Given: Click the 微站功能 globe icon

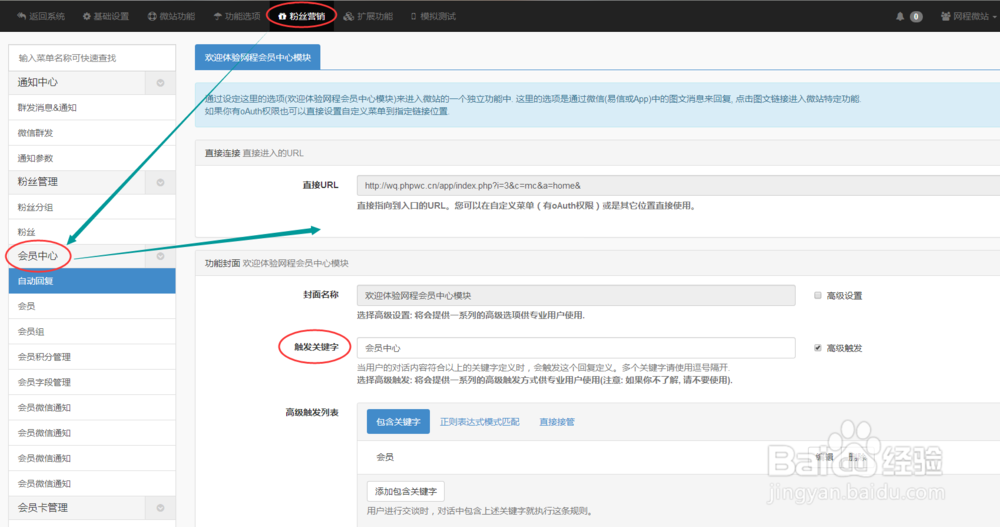Looking at the screenshot, I should tap(152, 16).
